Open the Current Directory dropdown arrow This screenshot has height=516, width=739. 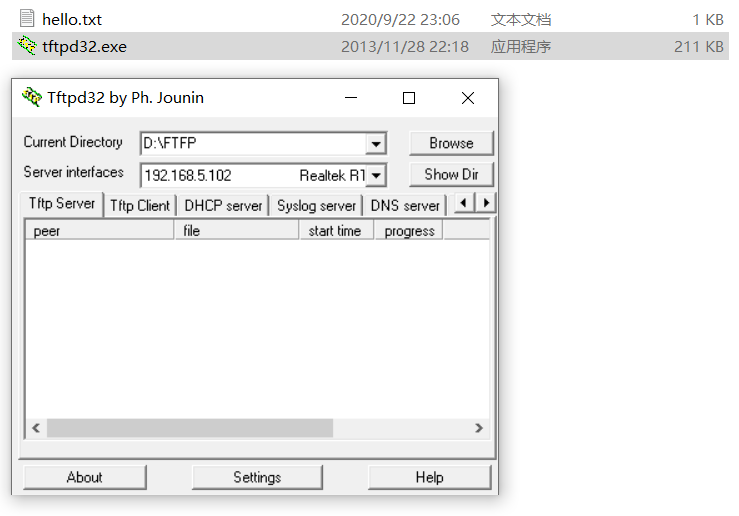(376, 144)
